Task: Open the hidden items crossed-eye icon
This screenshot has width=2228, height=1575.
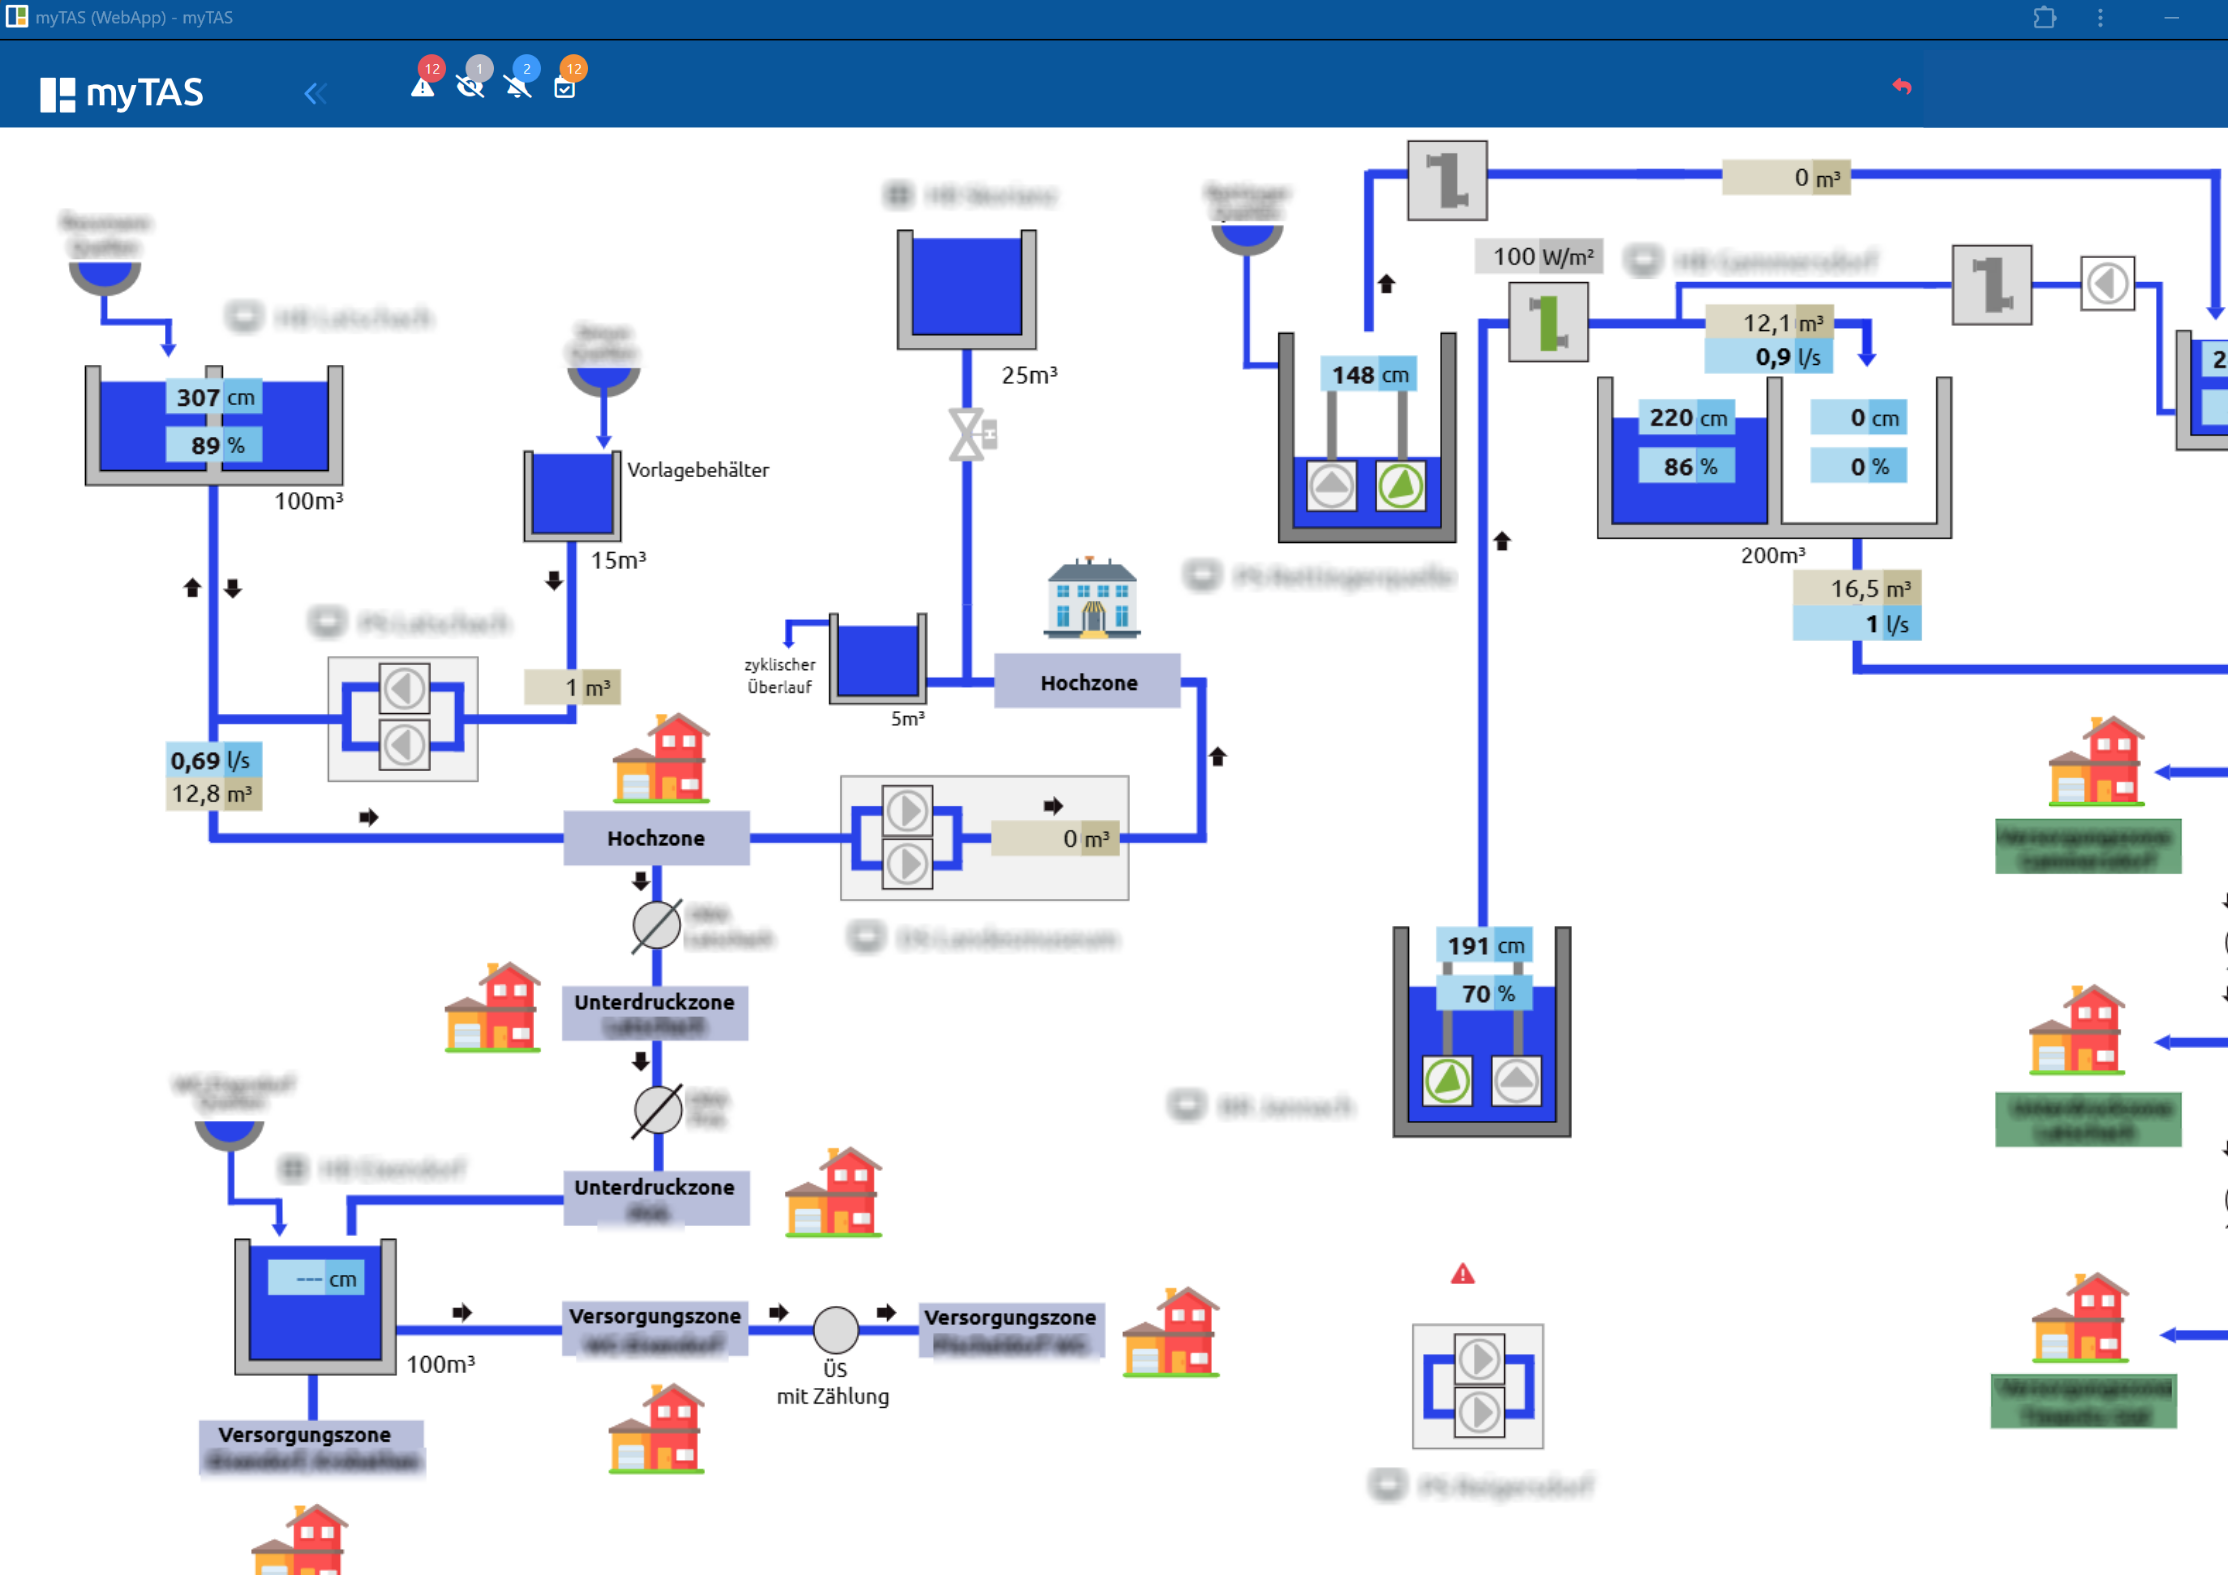Action: 470,86
